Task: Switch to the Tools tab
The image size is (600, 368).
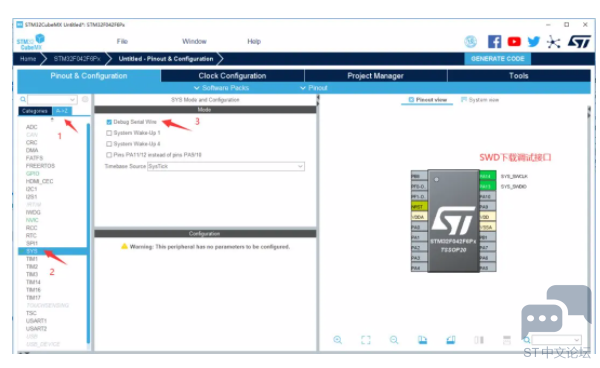Action: click(518, 76)
